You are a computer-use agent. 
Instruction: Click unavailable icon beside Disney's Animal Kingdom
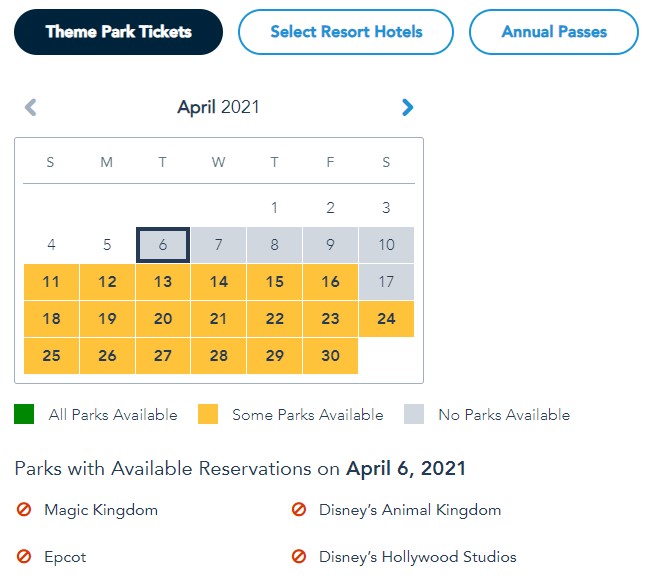click(298, 510)
